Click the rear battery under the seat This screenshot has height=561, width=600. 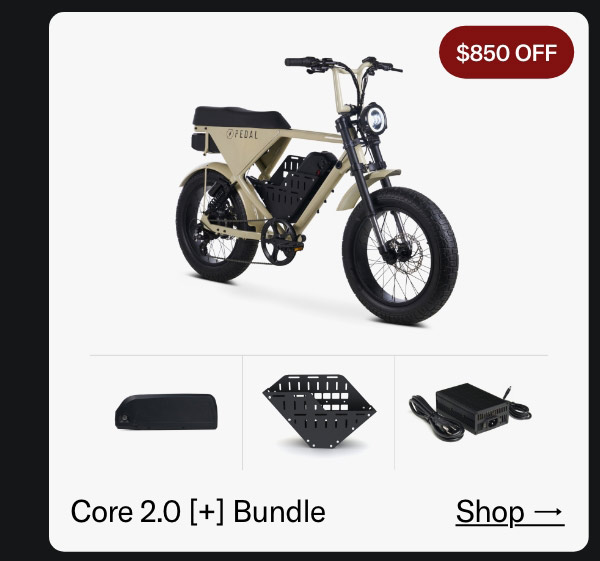point(199,141)
